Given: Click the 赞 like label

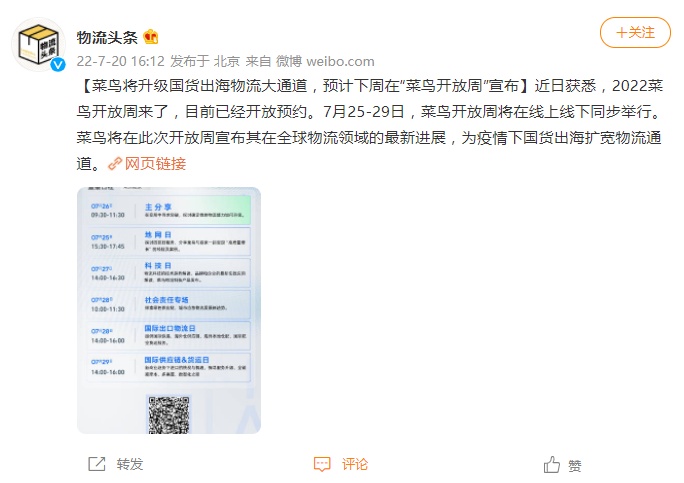Looking at the screenshot, I should click(575, 466).
